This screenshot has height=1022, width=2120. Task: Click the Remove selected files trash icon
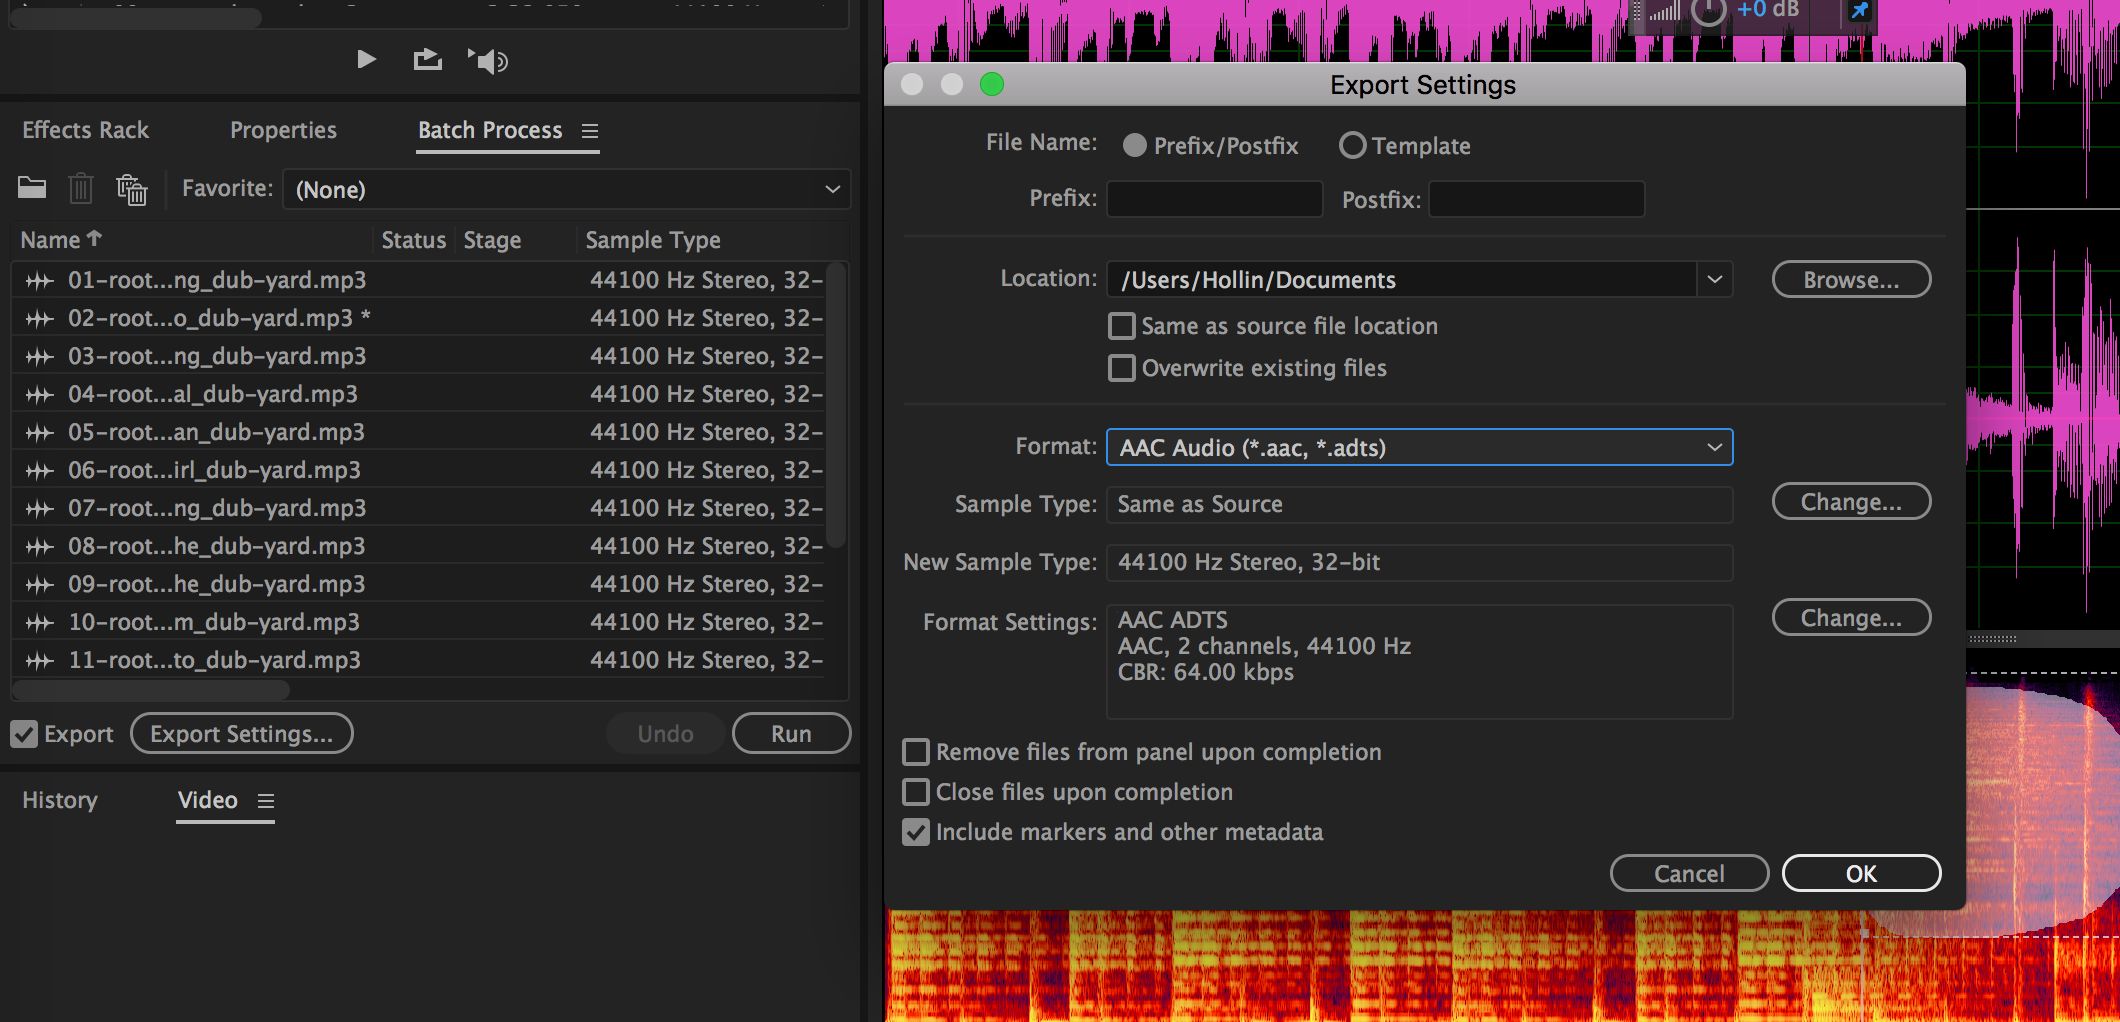pos(81,188)
